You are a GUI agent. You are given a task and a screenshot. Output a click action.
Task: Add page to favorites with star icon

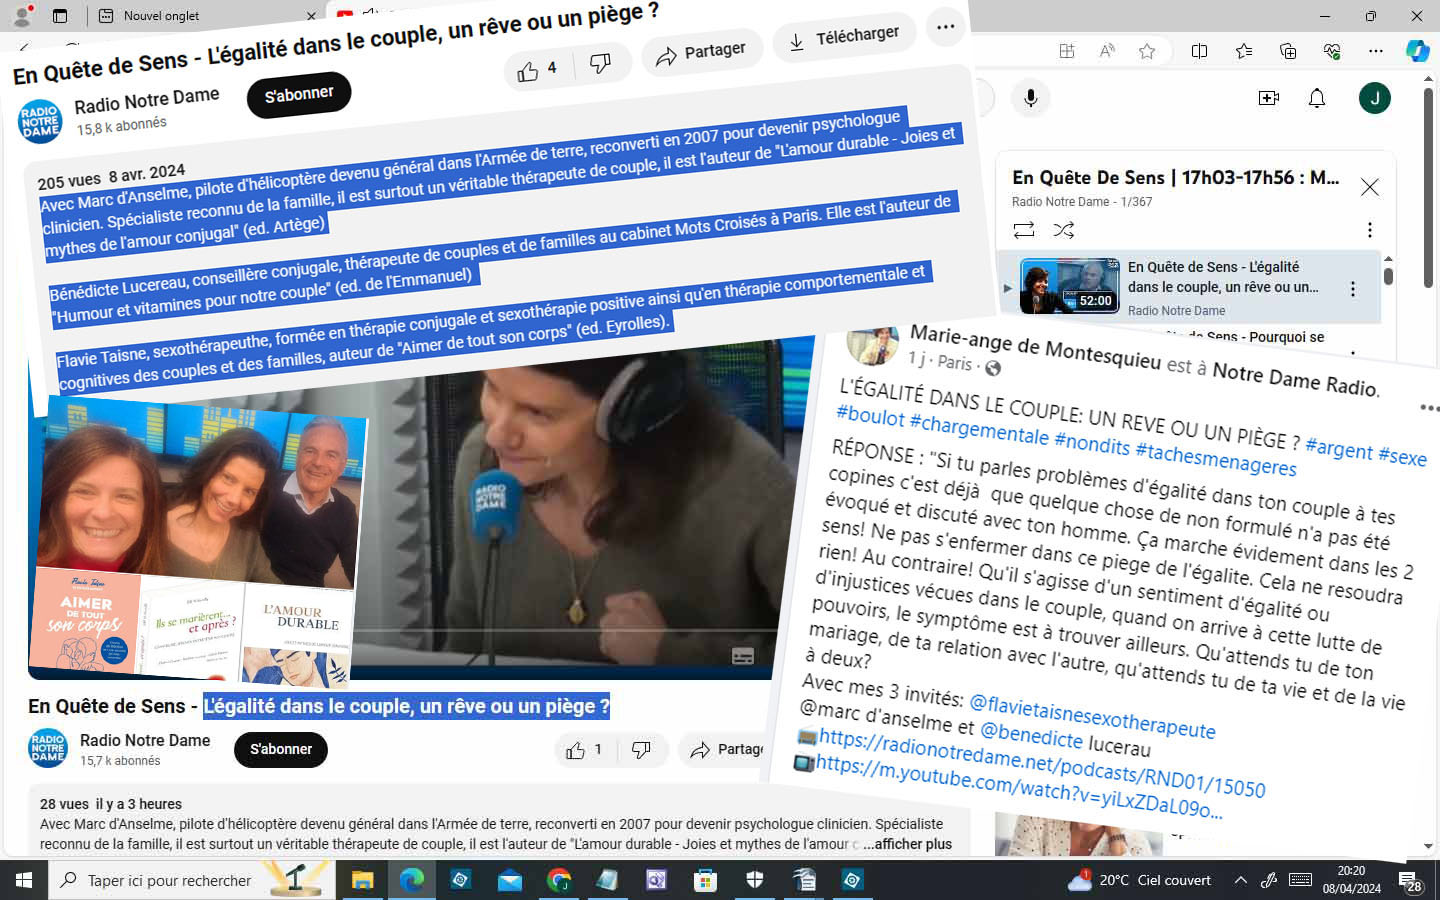tap(1147, 51)
